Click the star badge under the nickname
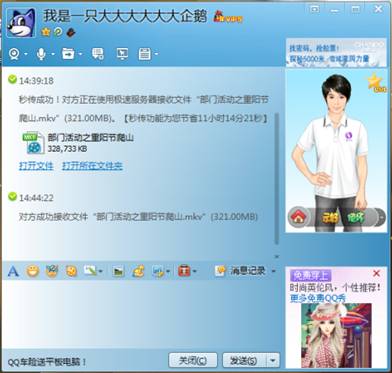Screen dimensions: 392x373 46,32
